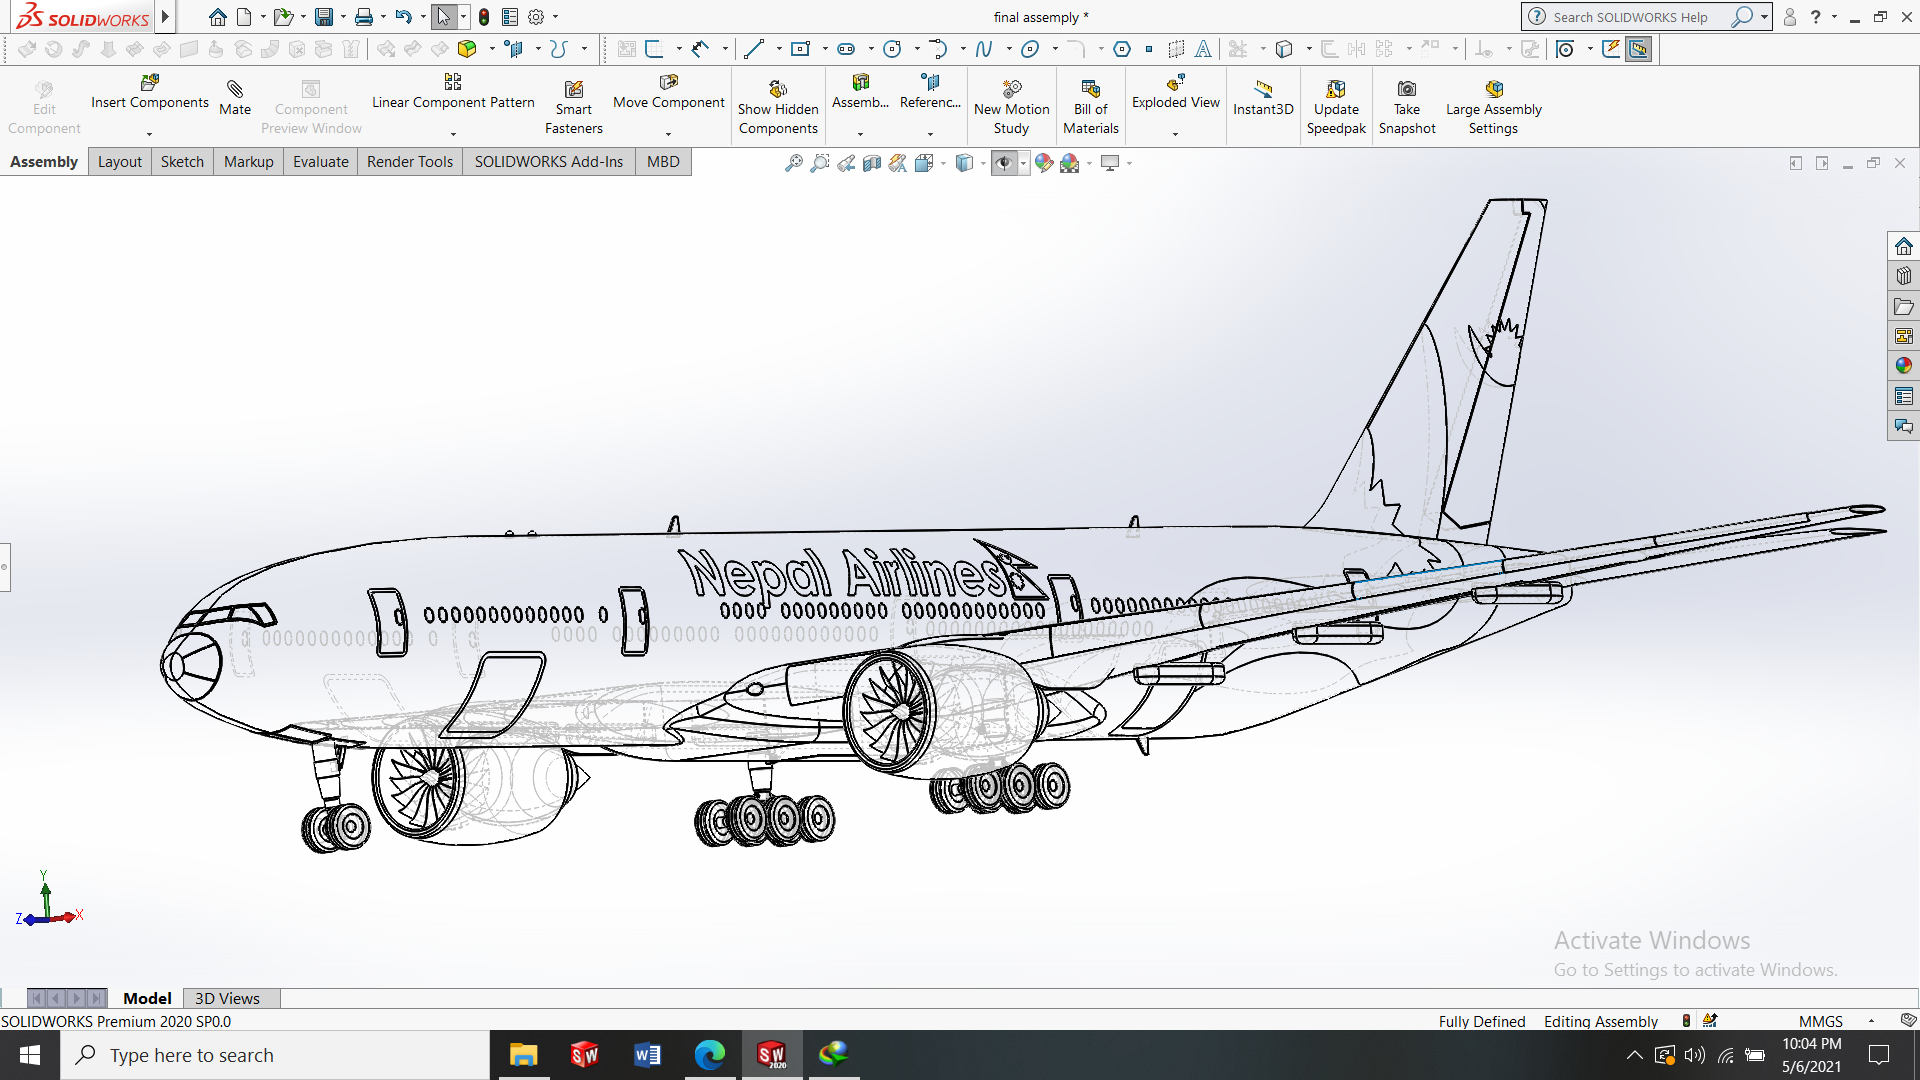Select the Line sketch tool
Viewport: 1920px width, 1080px height.
tap(754, 48)
